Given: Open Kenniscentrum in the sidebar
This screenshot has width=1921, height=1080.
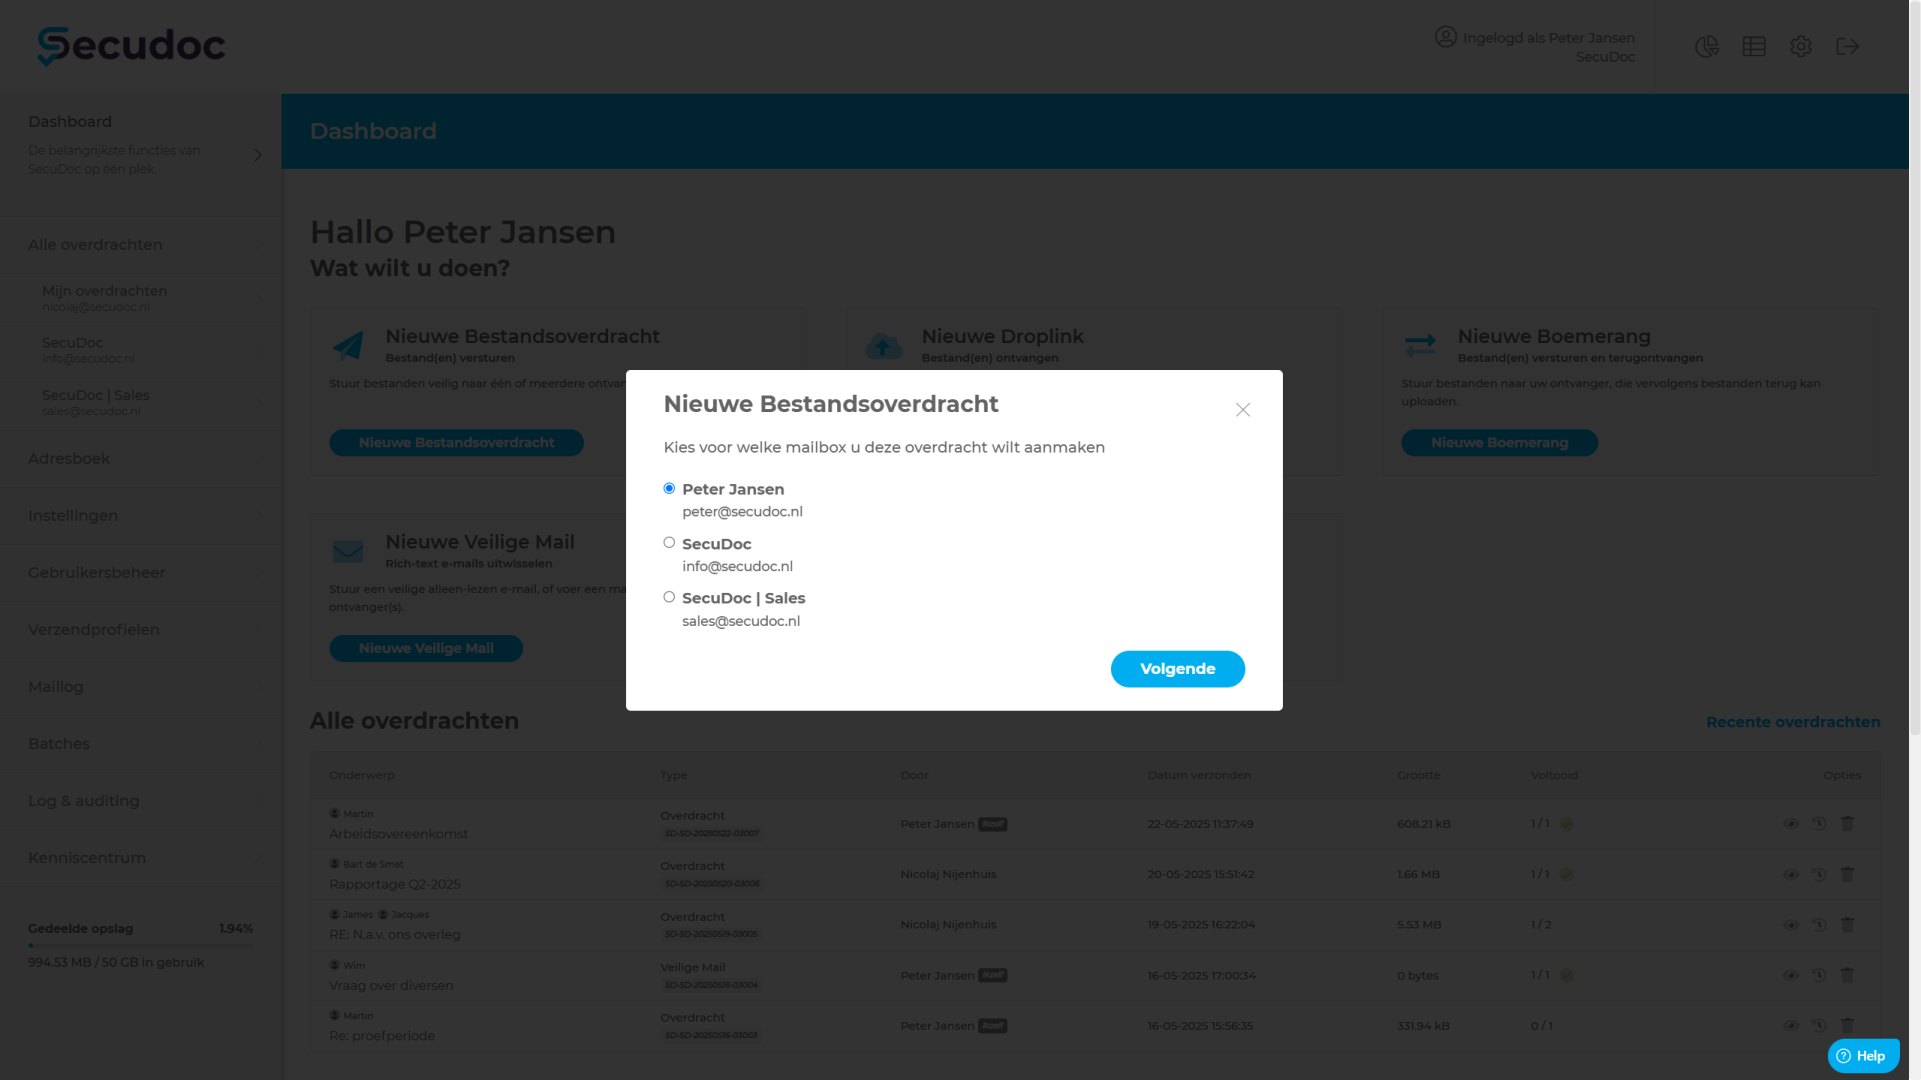Looking at the screenshot, I should click(141, 858).
